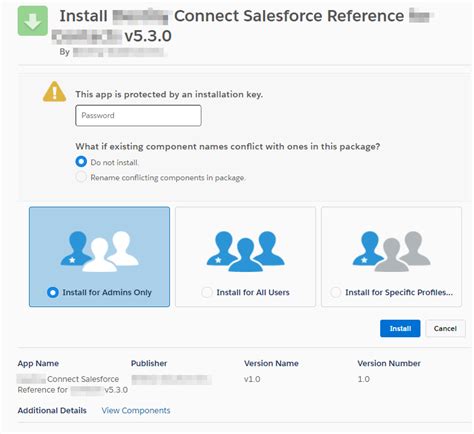Viewport: 474px width, 434px height.
Task: Click the All Users blue people icon
Action: tap(245, 252)
